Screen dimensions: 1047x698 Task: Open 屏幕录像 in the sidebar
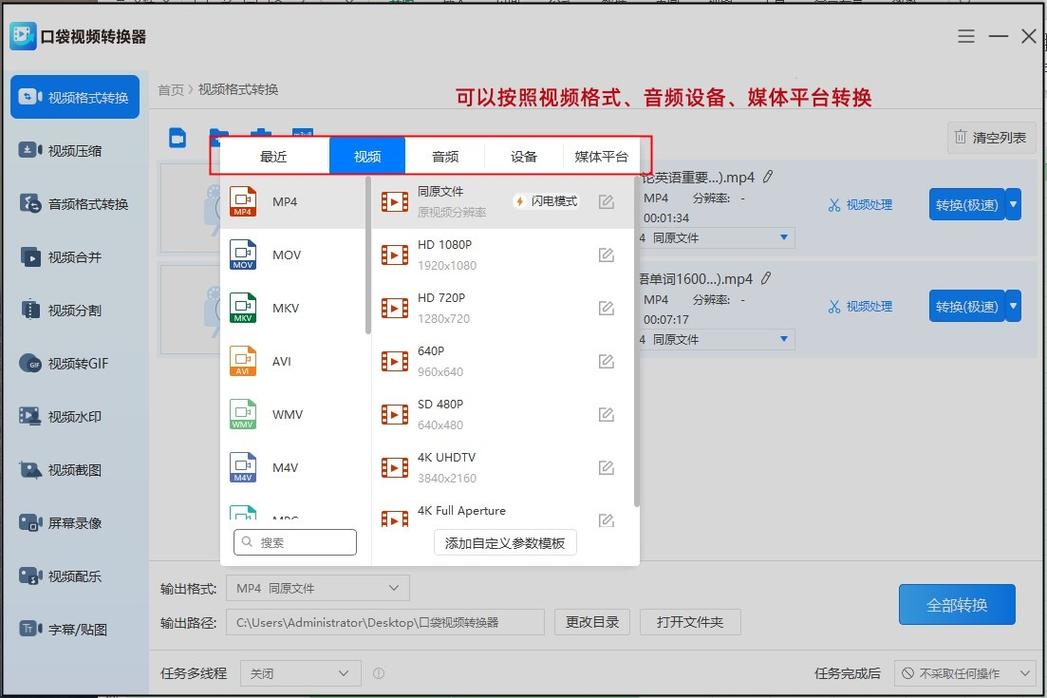coord(75,523)
